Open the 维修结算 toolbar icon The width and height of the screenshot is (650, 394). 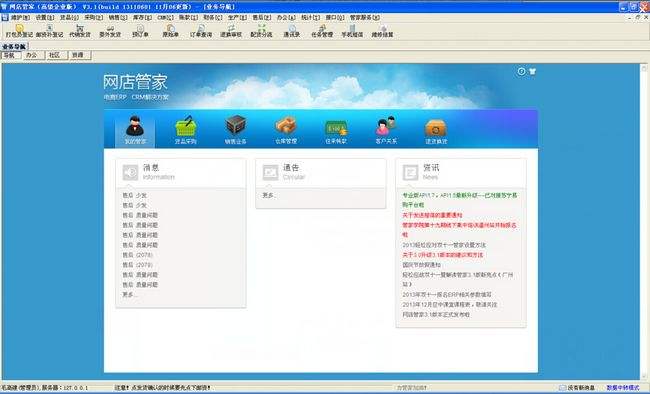[382, 31]
